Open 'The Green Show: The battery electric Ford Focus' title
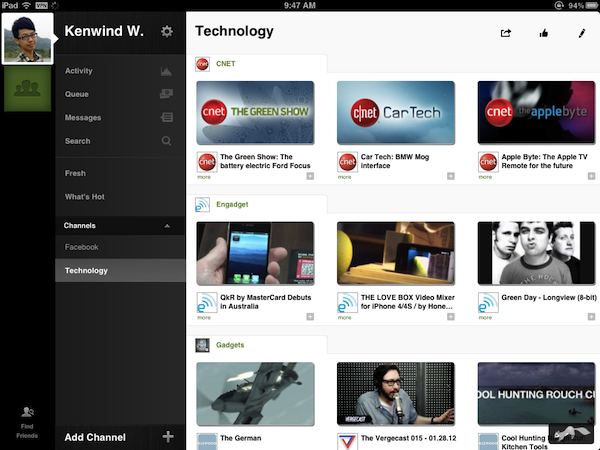Viewport: 600px width, 450px height. [265, 161]
